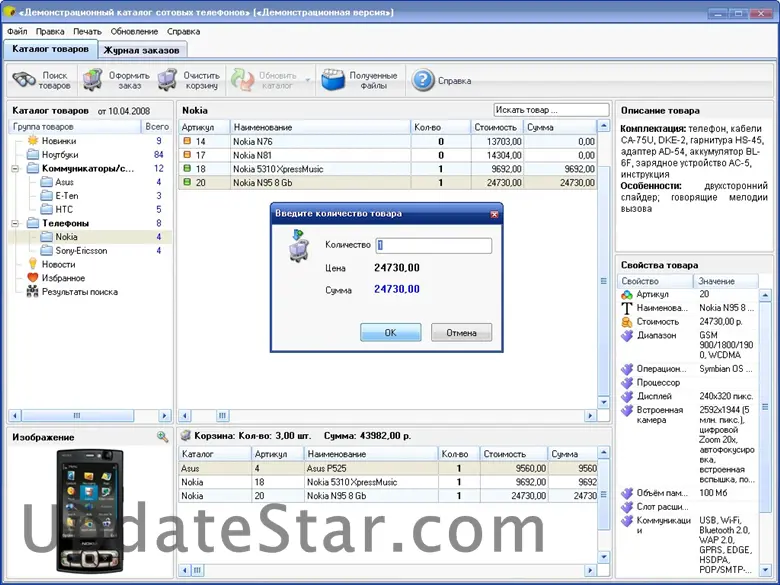Open the Обновление menu
This screenshot has height=585, width=780.
(134, 31)
